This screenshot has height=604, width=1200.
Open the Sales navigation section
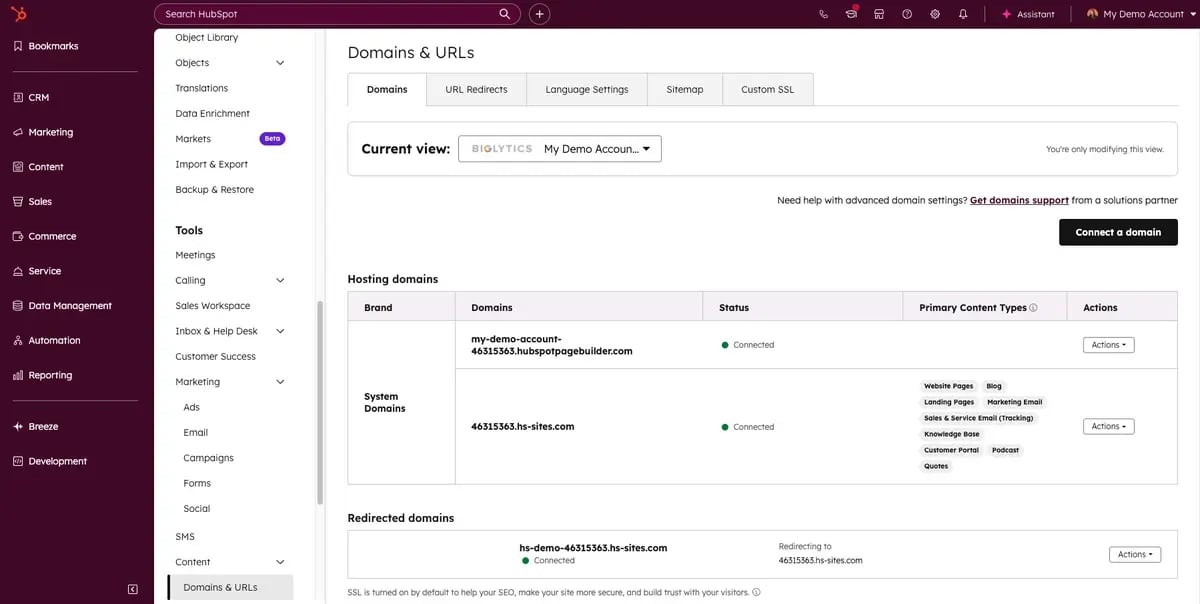(32, 201)
